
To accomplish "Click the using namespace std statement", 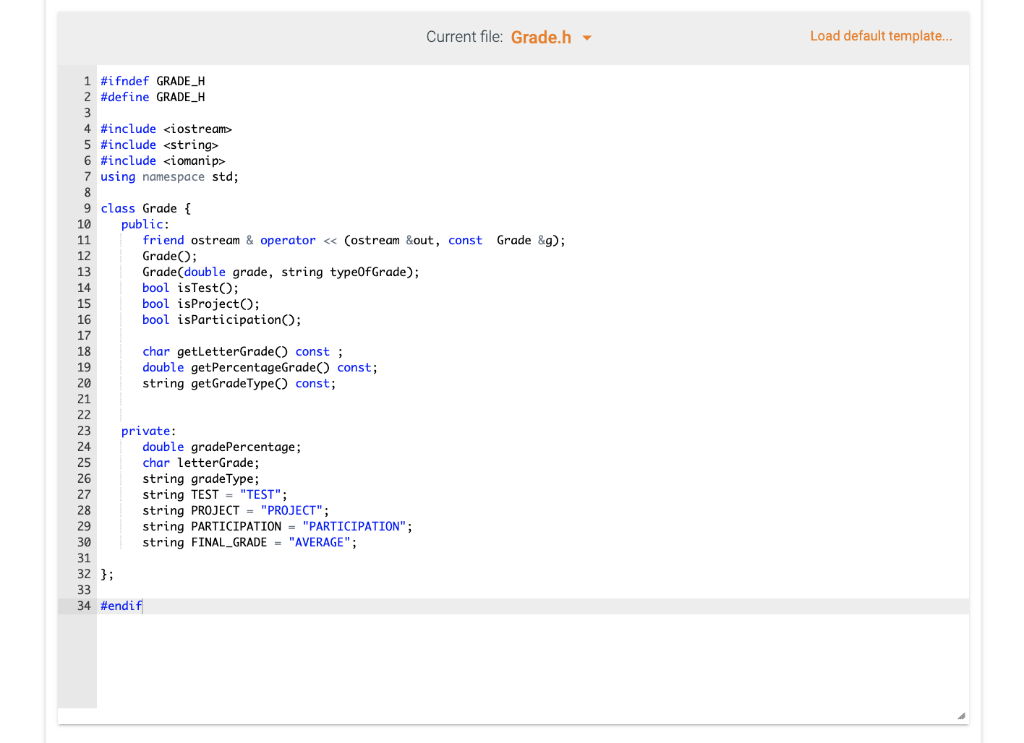I will [x=168, y=176].
